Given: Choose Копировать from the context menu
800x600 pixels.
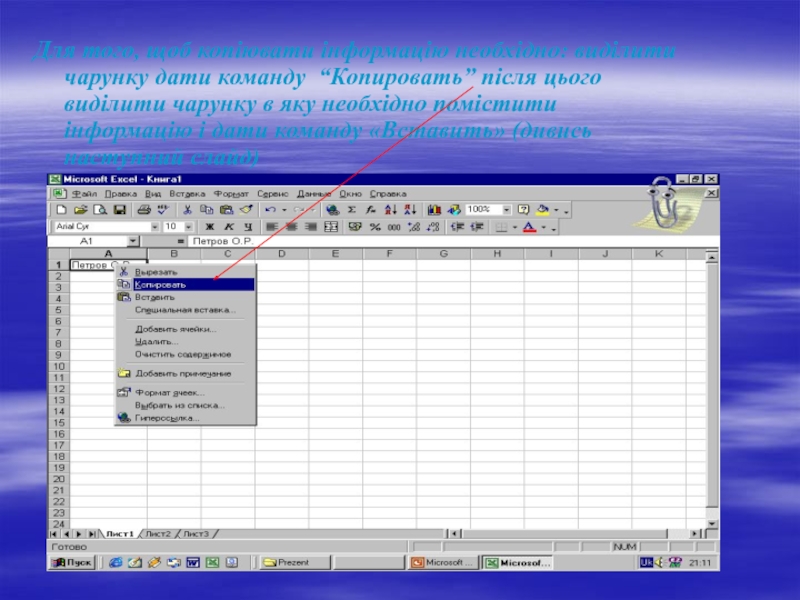Looking at the screenshot, I should (185, 284).
